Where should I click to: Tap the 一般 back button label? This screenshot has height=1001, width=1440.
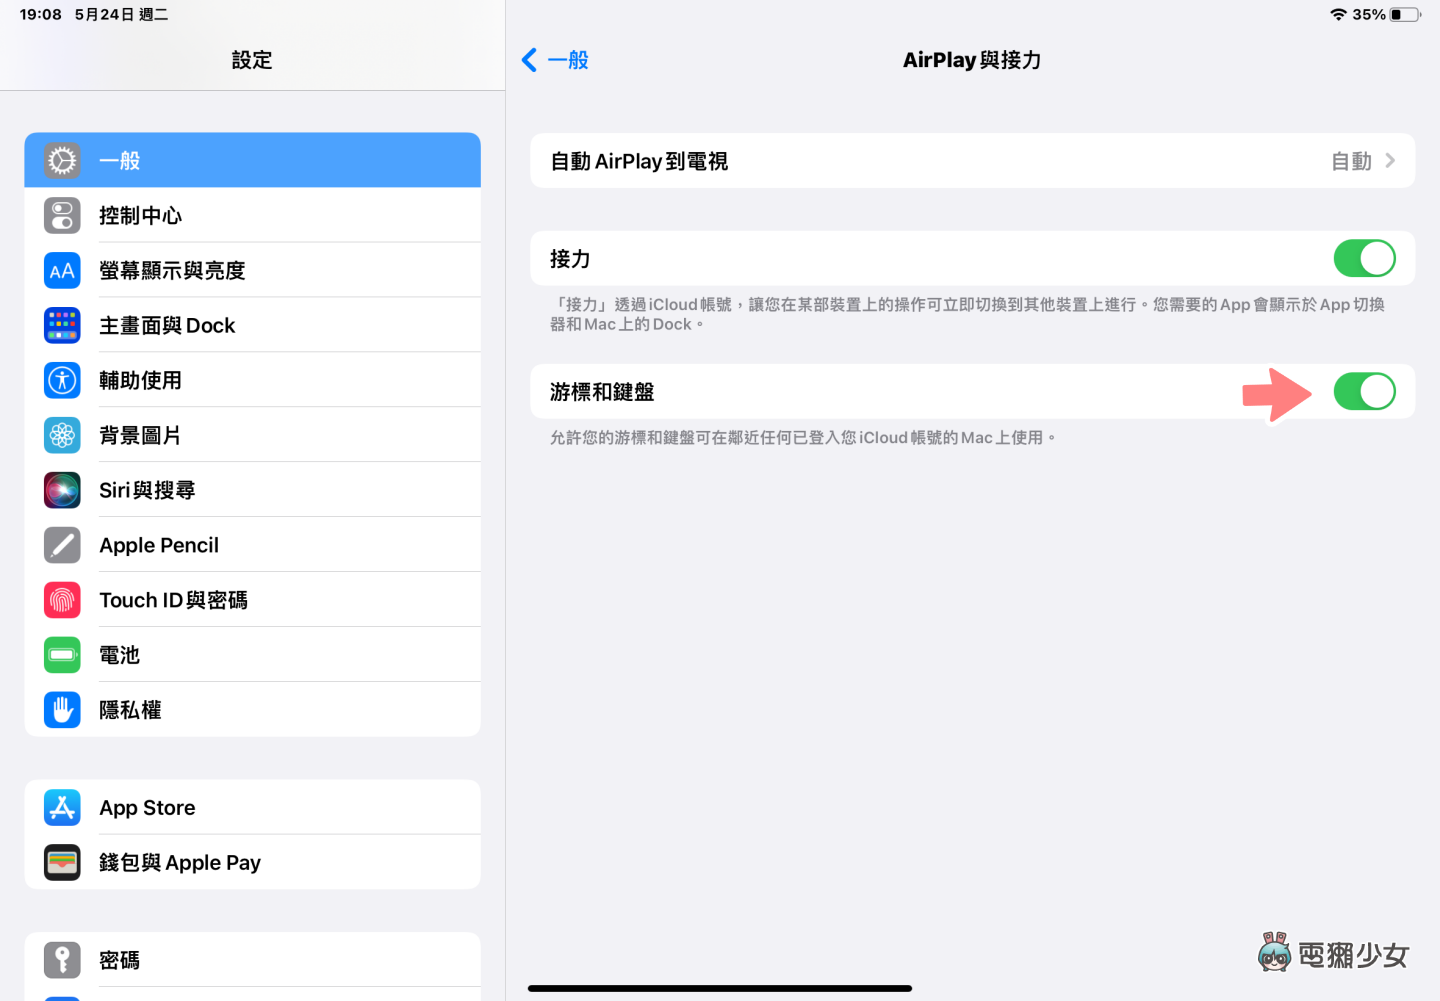click(x=568, y=60)
